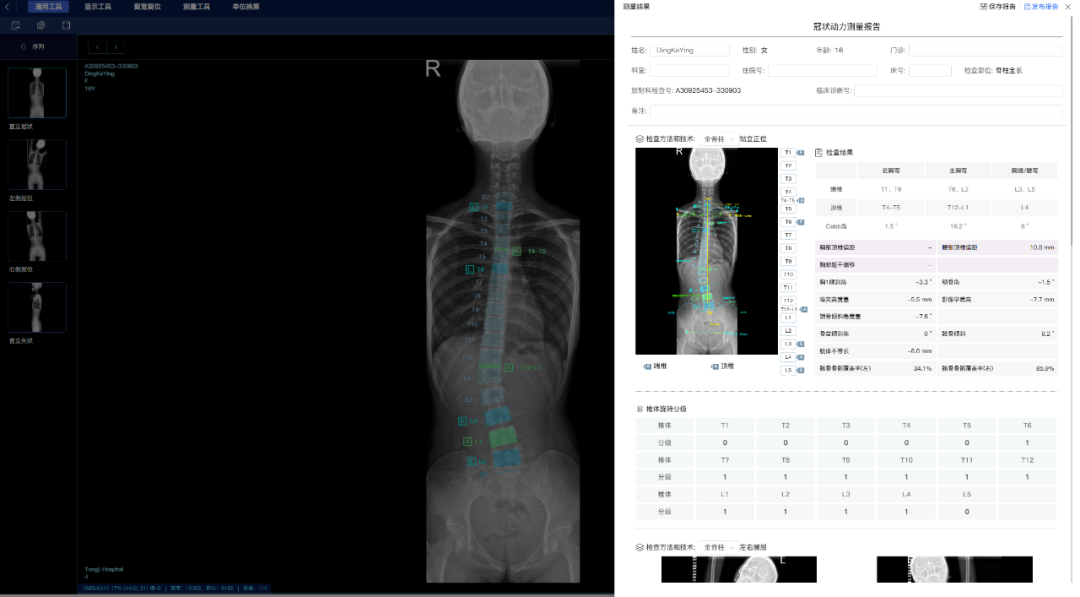Open the 全脊柱 dropdown for 站立正位
Image resolution: width=1080 pixels, height=597 pixels.
pos(718,139)
